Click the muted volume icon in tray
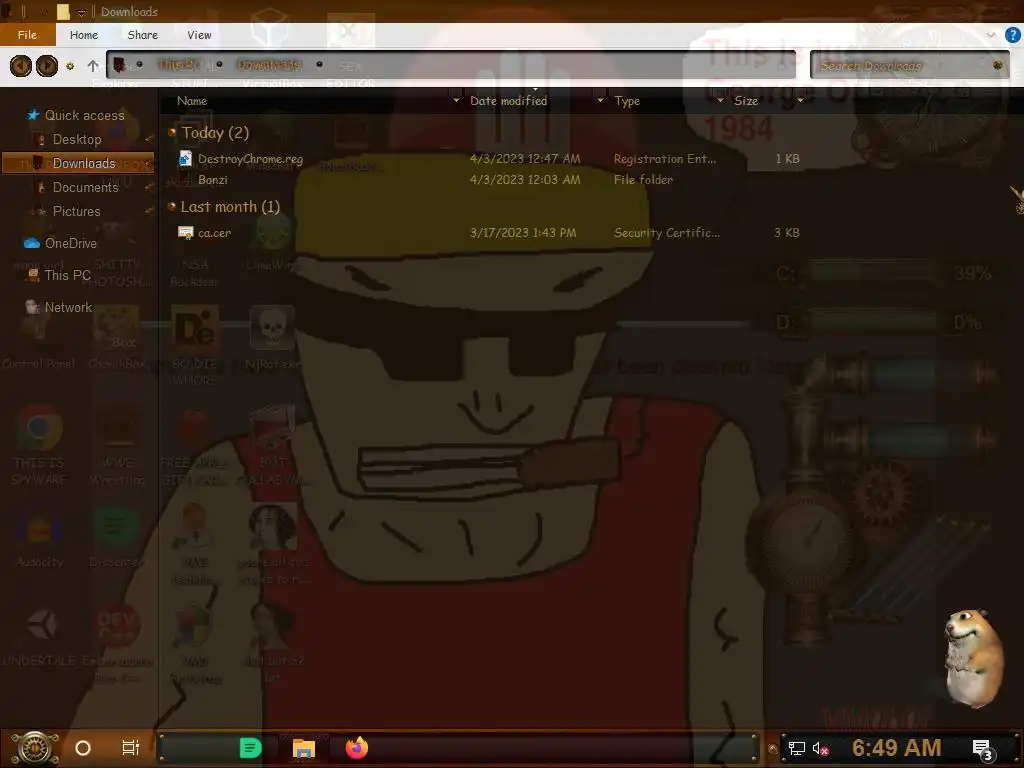1024x768 pixels. pos(821,748)
